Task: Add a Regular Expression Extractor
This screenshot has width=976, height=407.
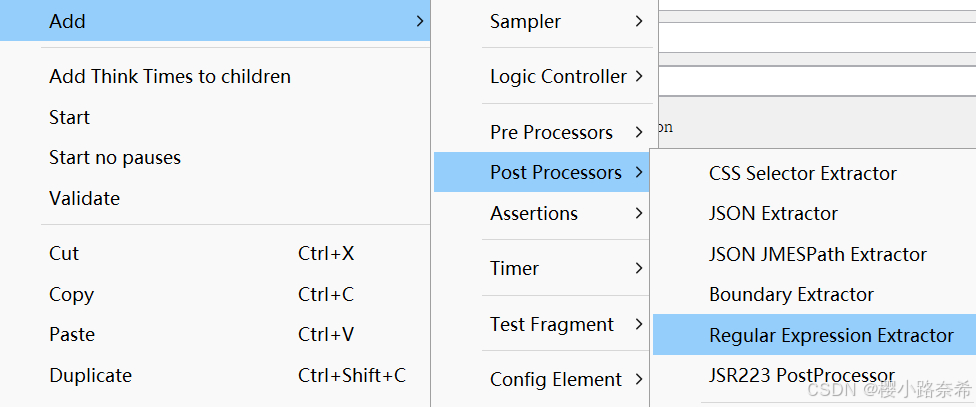Action: [814, 335]
